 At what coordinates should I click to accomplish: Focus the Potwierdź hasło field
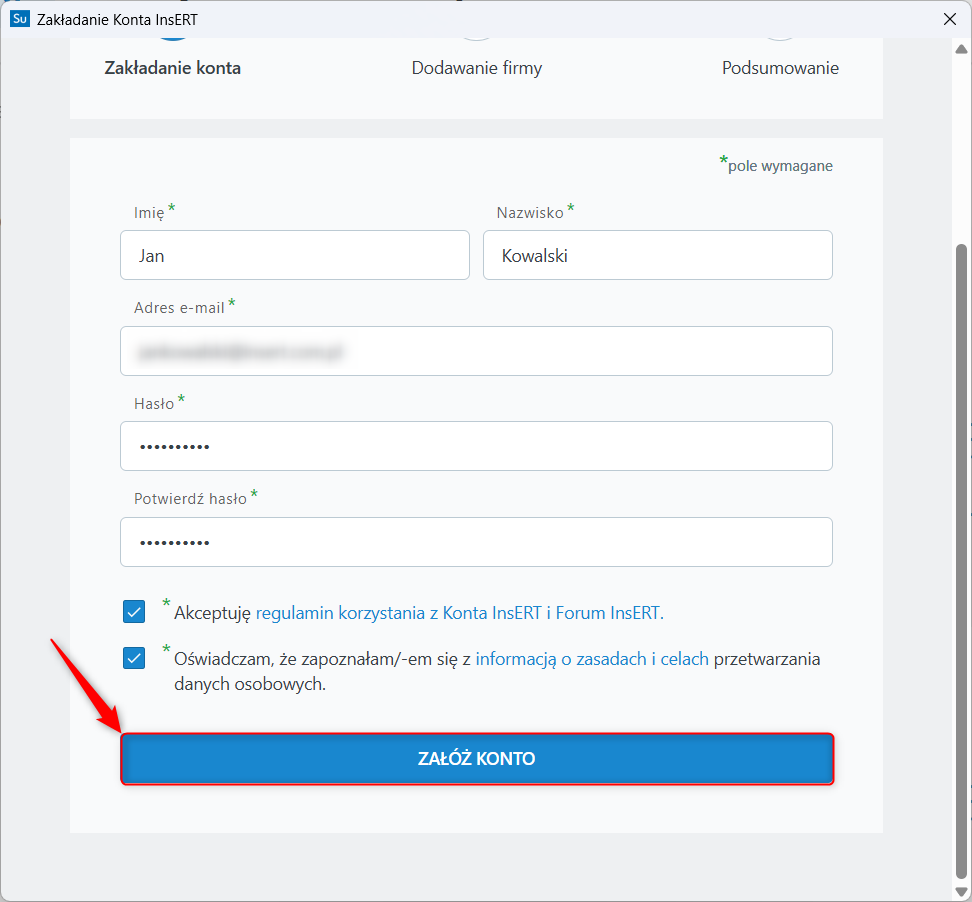tap(476, 542)
